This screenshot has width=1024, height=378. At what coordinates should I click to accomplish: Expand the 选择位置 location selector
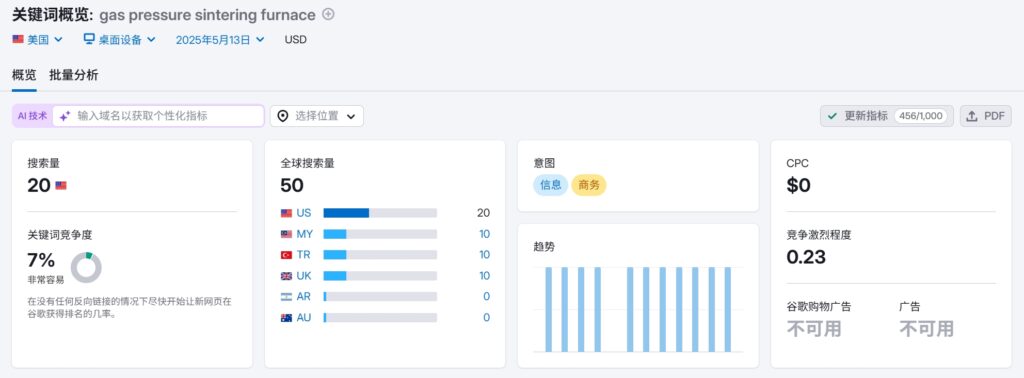[317, 116]
